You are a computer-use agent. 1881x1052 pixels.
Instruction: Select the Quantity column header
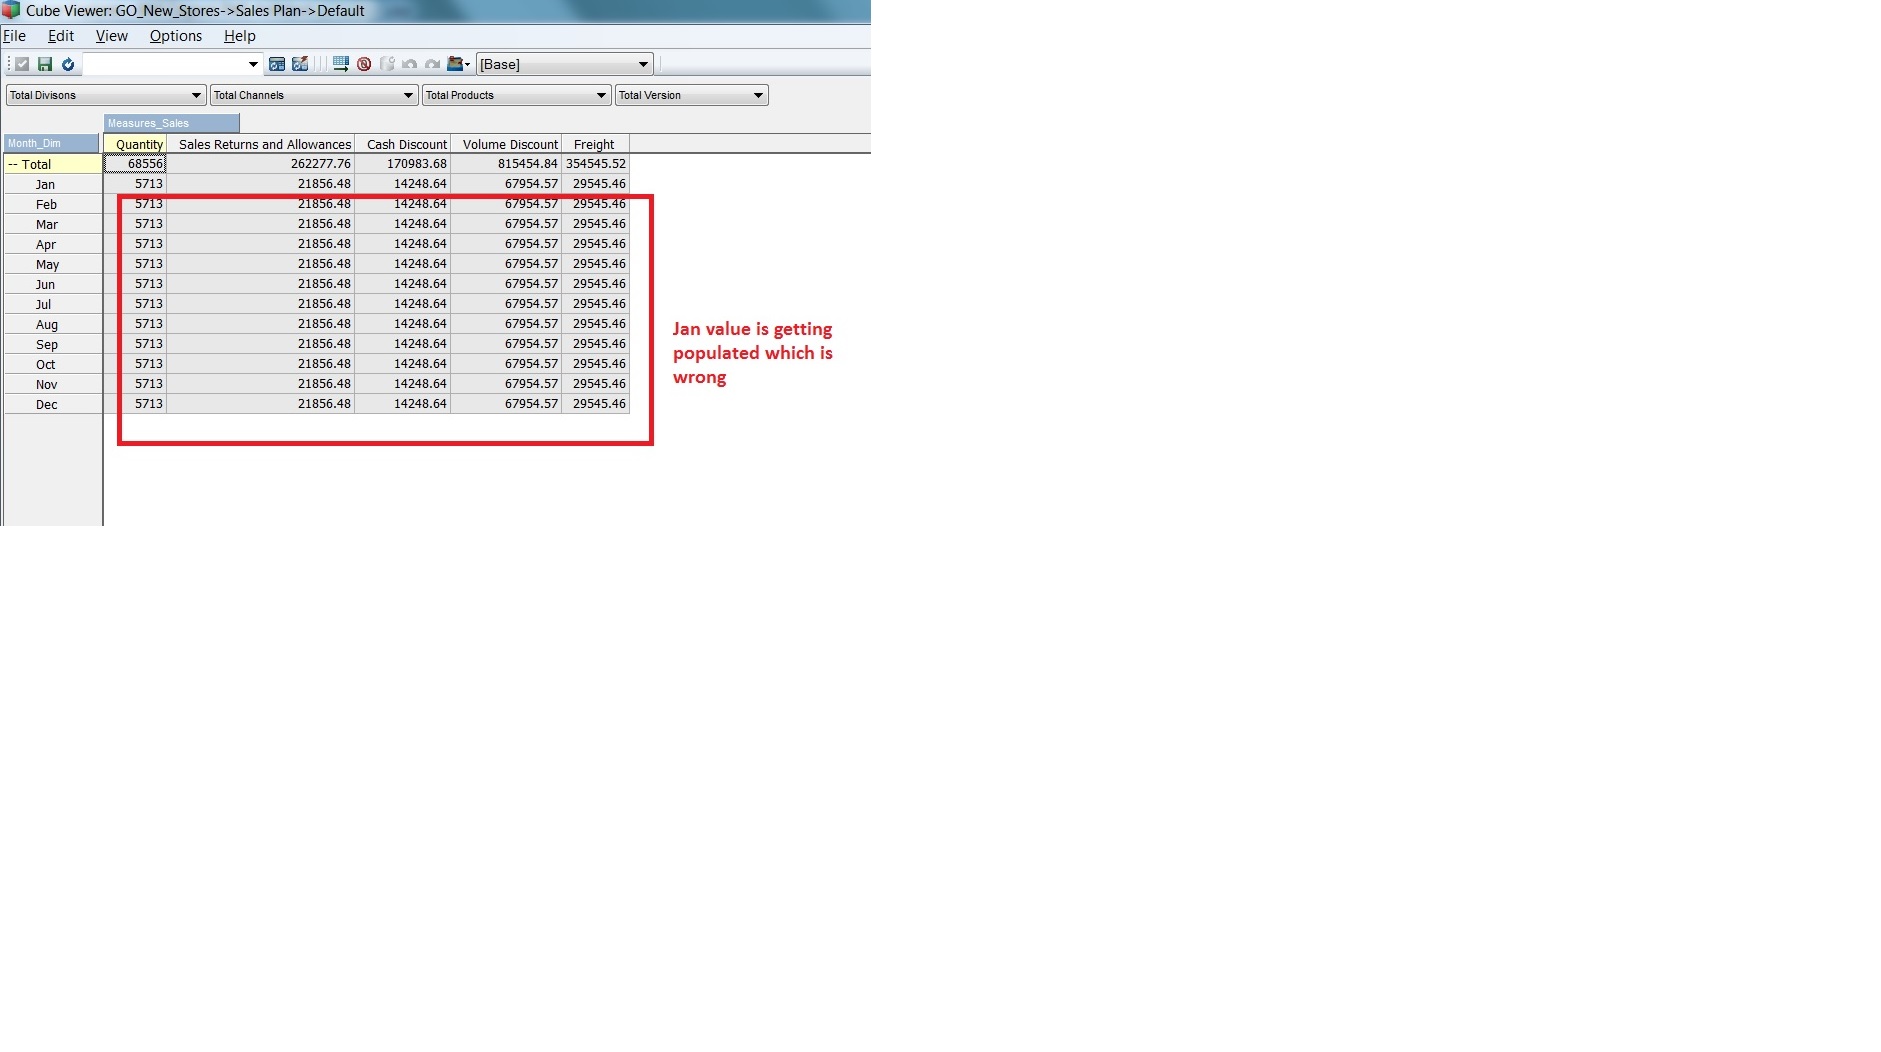135,144
